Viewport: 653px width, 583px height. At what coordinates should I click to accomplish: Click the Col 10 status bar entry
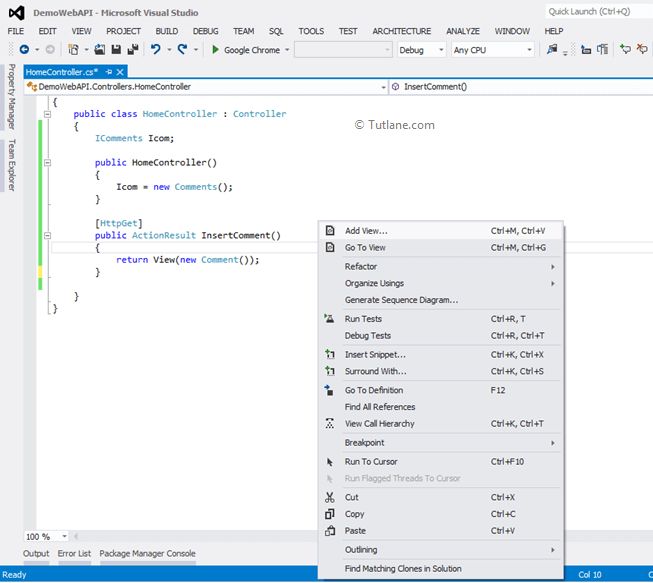coord(590,575)
